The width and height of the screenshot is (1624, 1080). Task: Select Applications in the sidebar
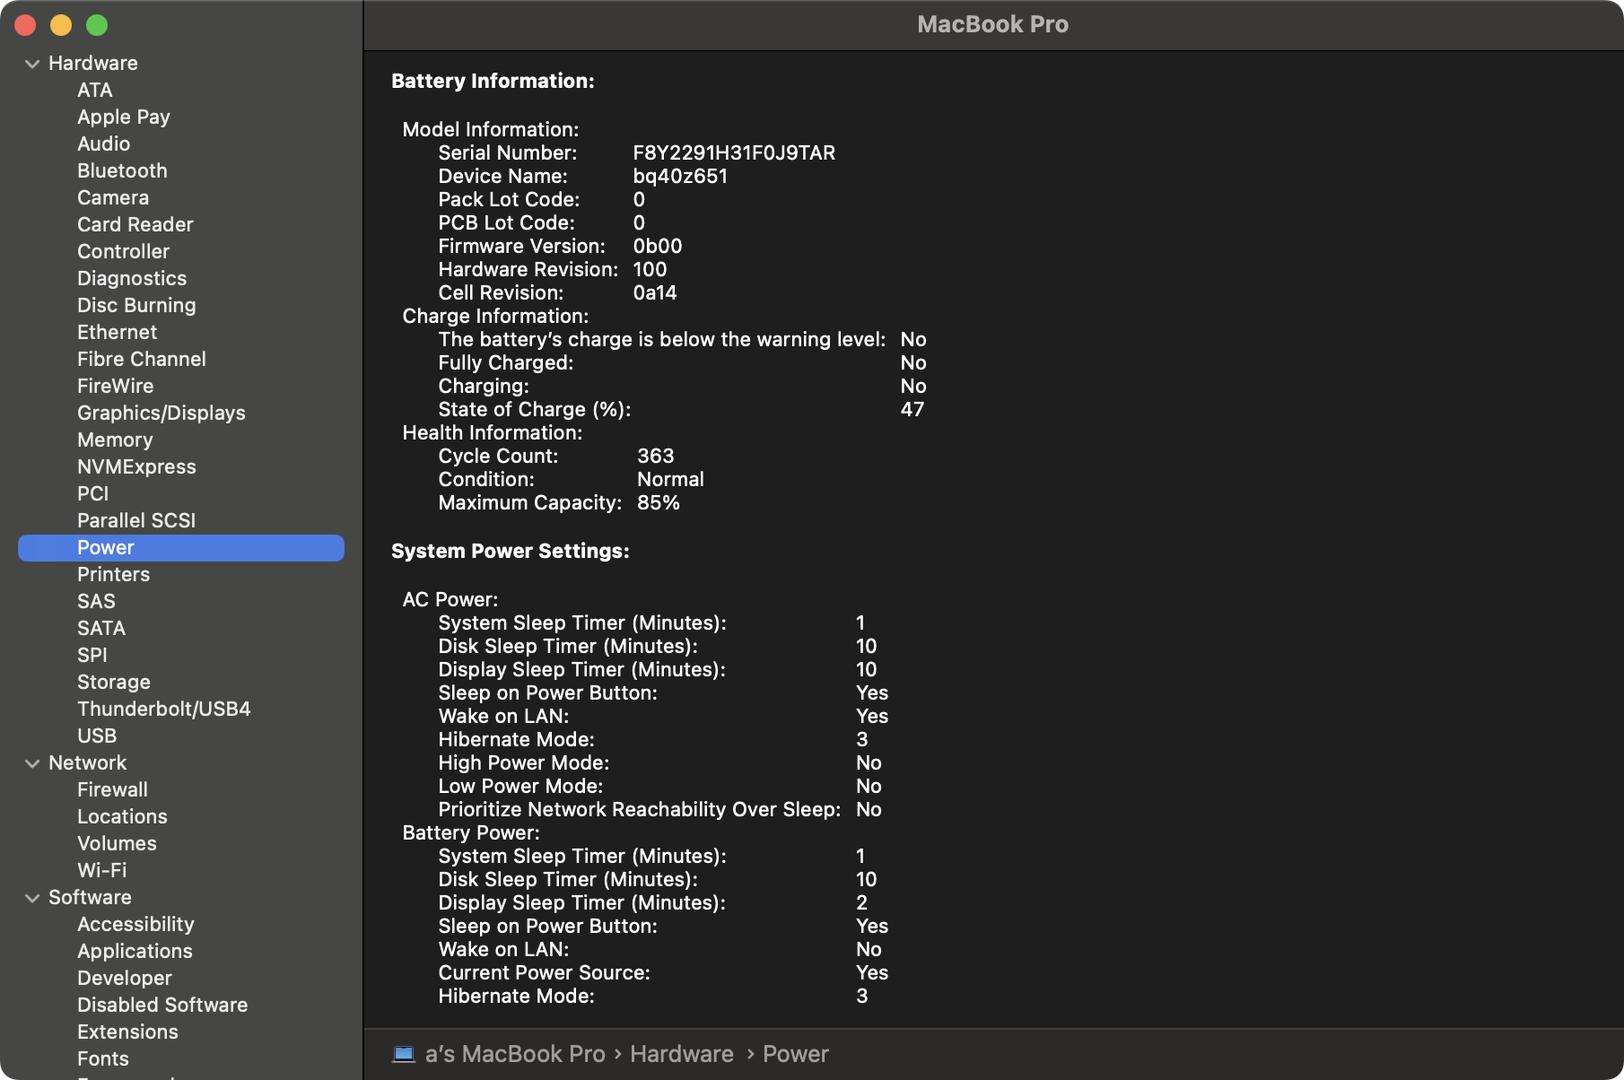pyautogui.click(x=135, y=952)
